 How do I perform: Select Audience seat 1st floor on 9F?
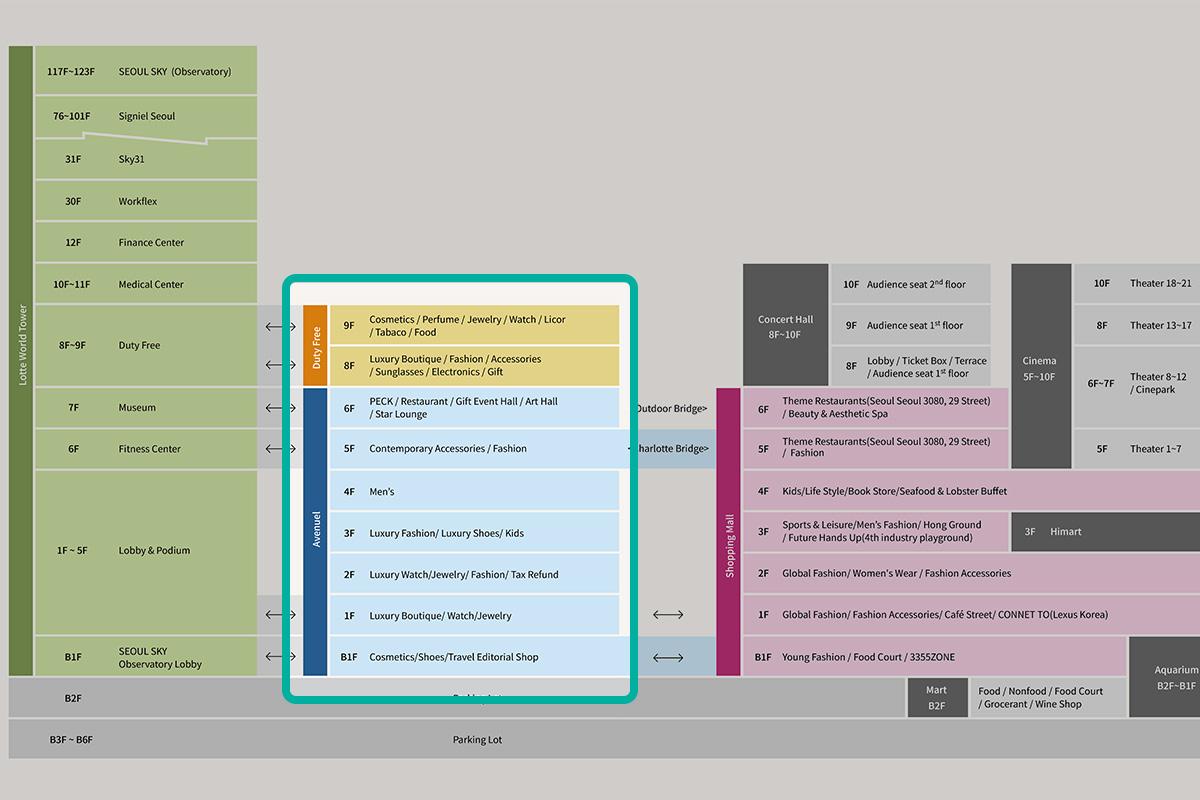pos(915,325)
